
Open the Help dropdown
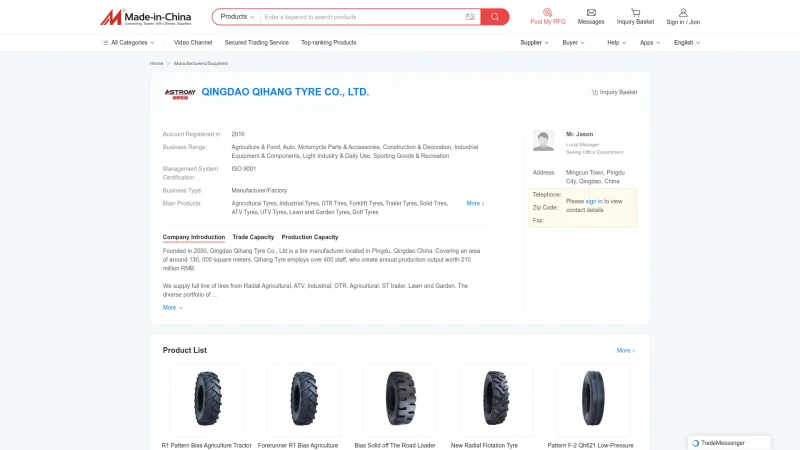[x=616, y=43]
